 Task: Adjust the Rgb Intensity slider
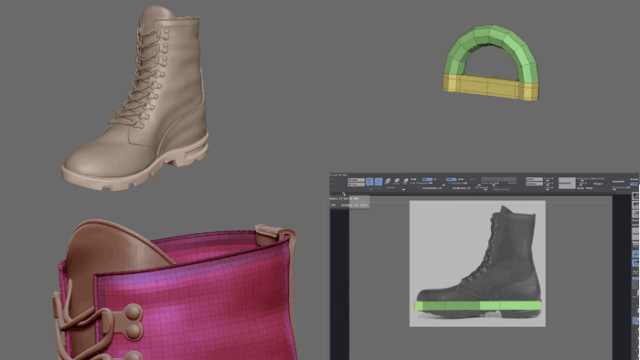coord(422,183)
